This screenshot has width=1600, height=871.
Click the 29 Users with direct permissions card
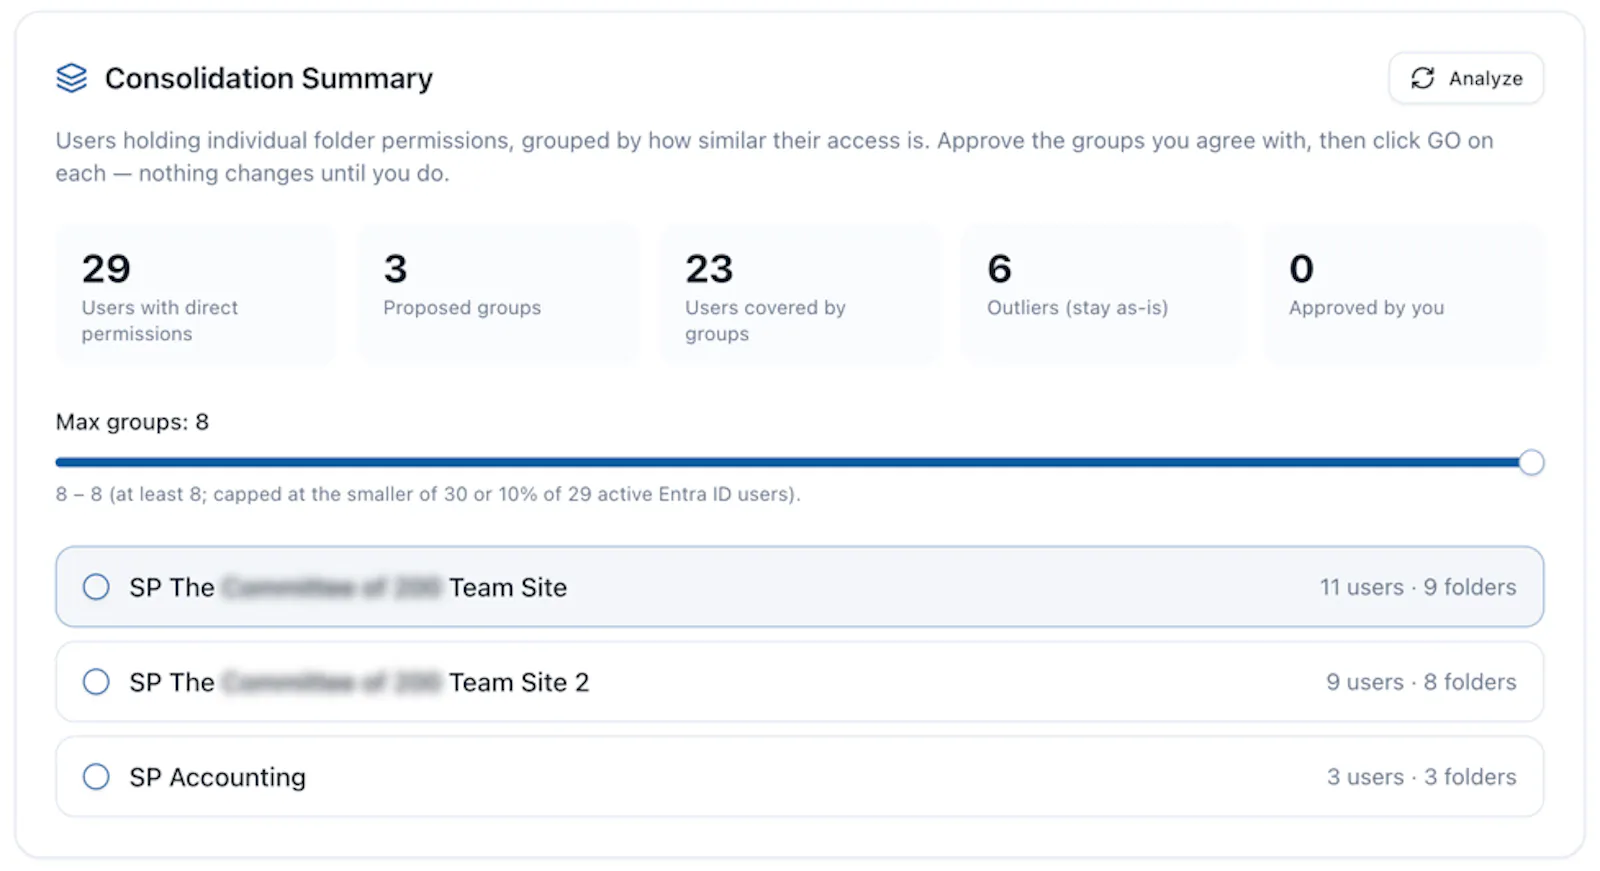pyautogui.click(x=196, y=294)
